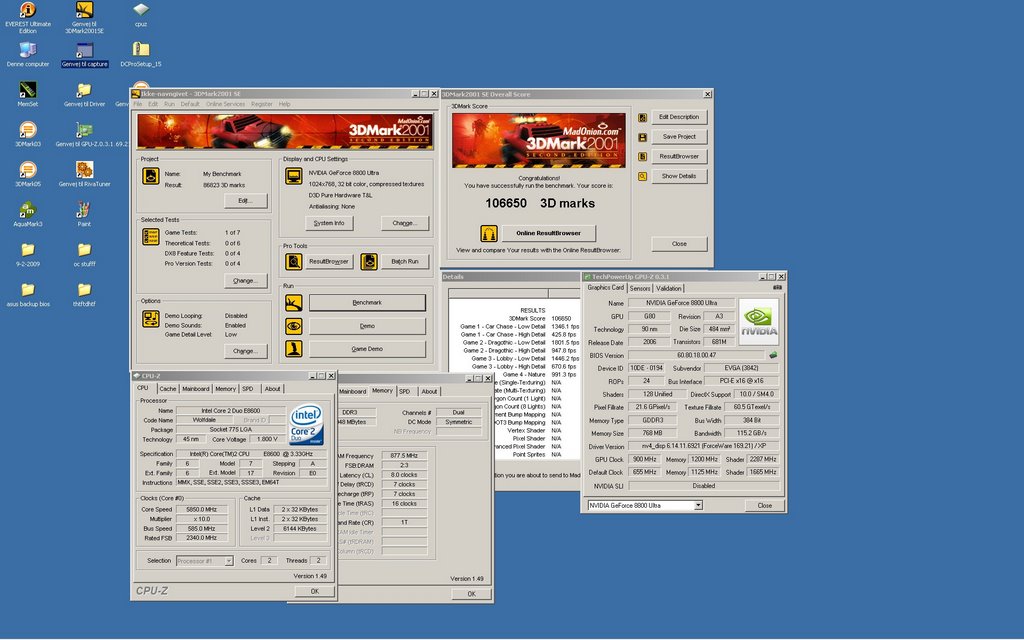
Task: Open the asus backup bios folder
Action: 27,290
